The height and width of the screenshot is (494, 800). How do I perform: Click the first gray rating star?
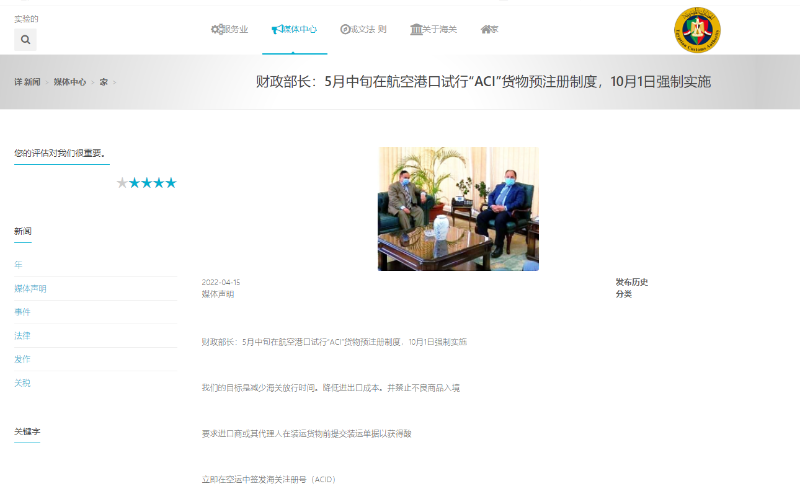(123, 183)
